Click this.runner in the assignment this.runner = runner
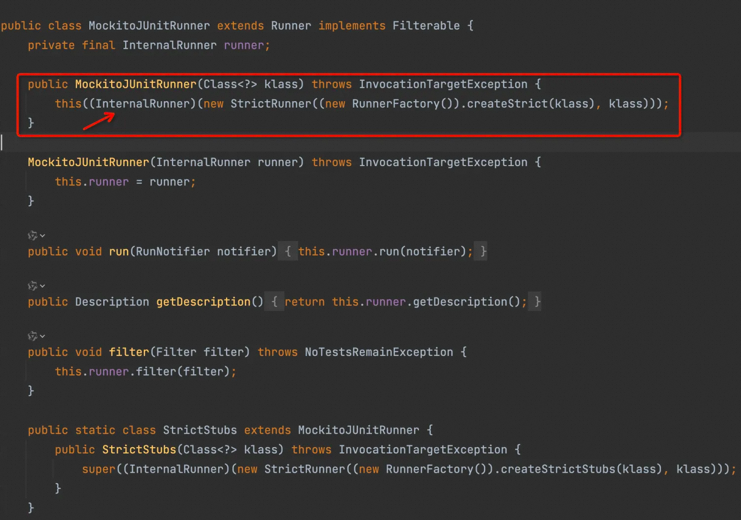Image resolution: width=741 pixels, height=520 pixels. tap(92, 182)
